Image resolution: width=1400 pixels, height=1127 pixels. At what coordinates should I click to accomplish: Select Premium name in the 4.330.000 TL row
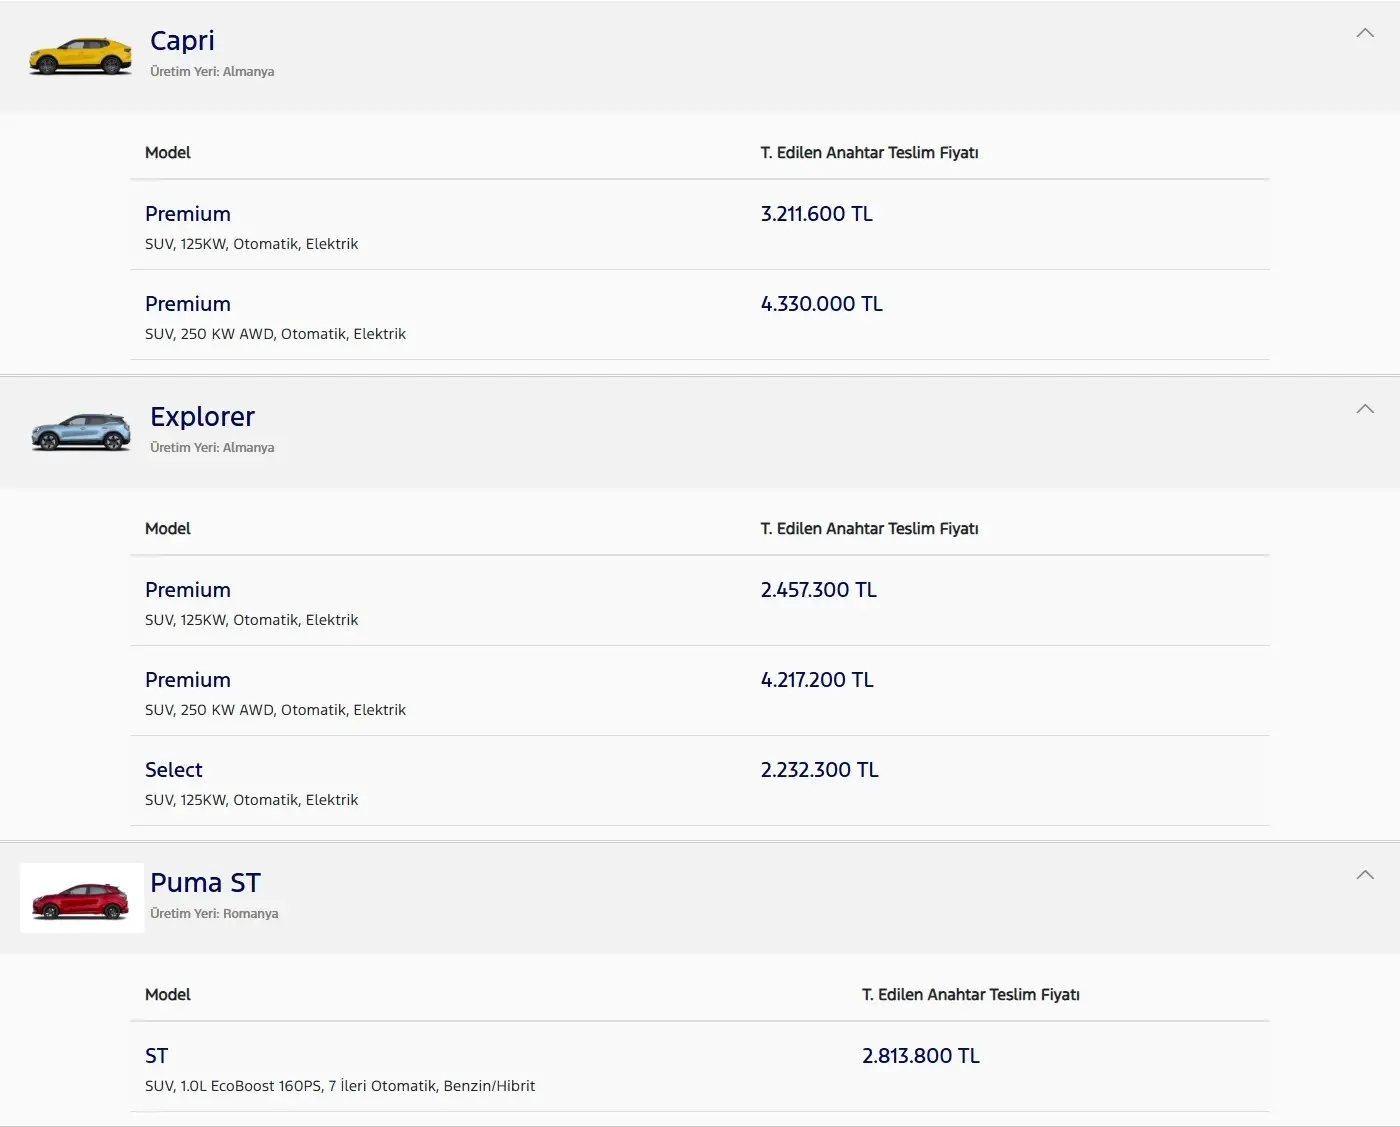point(188,304)
